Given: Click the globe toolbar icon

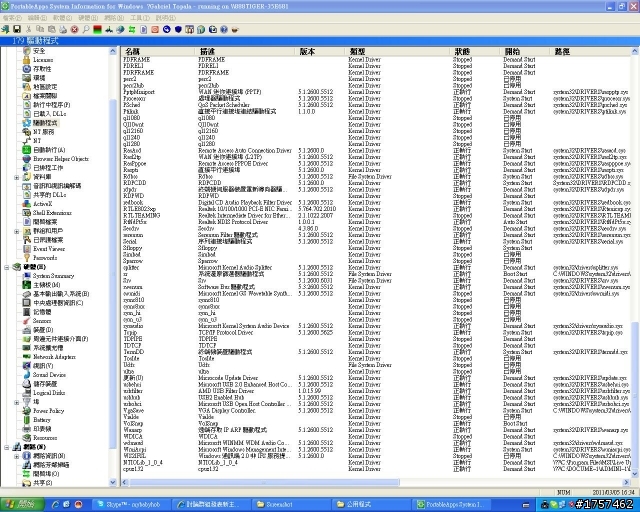Looking at the screenshot, I should 120,29.
